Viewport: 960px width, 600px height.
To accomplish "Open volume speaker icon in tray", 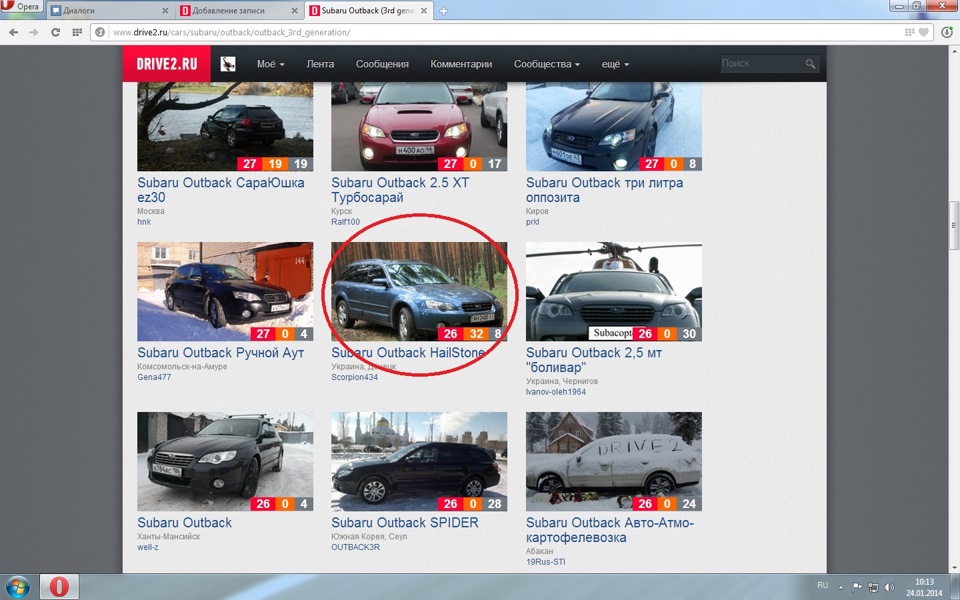I will pyautogui.click(x=889, y=587).
